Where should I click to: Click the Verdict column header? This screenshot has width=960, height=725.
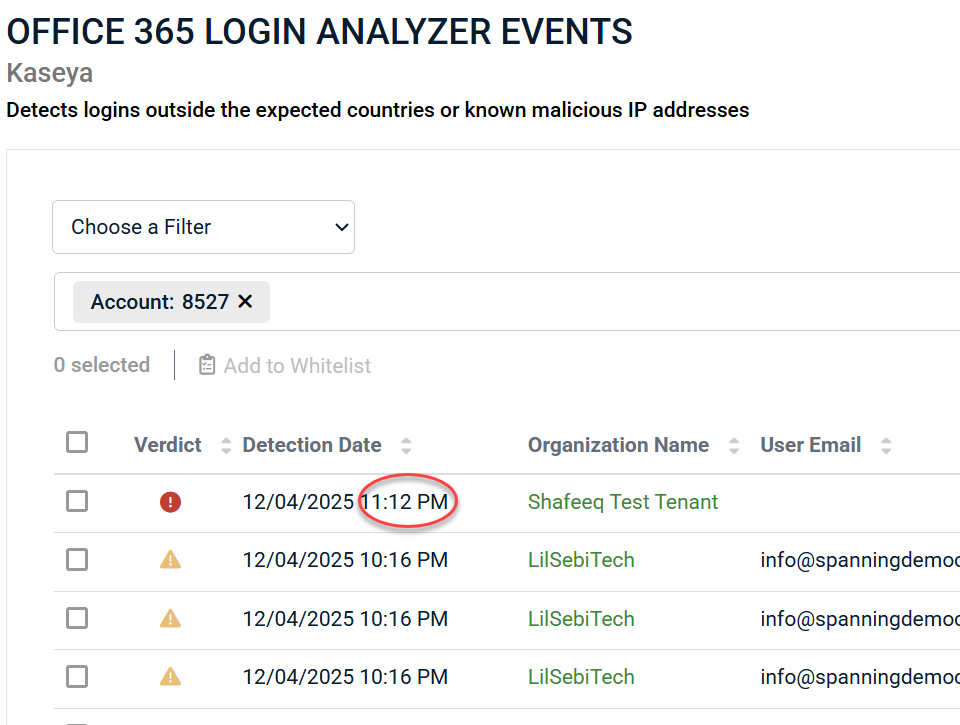[x=168, y=446]
